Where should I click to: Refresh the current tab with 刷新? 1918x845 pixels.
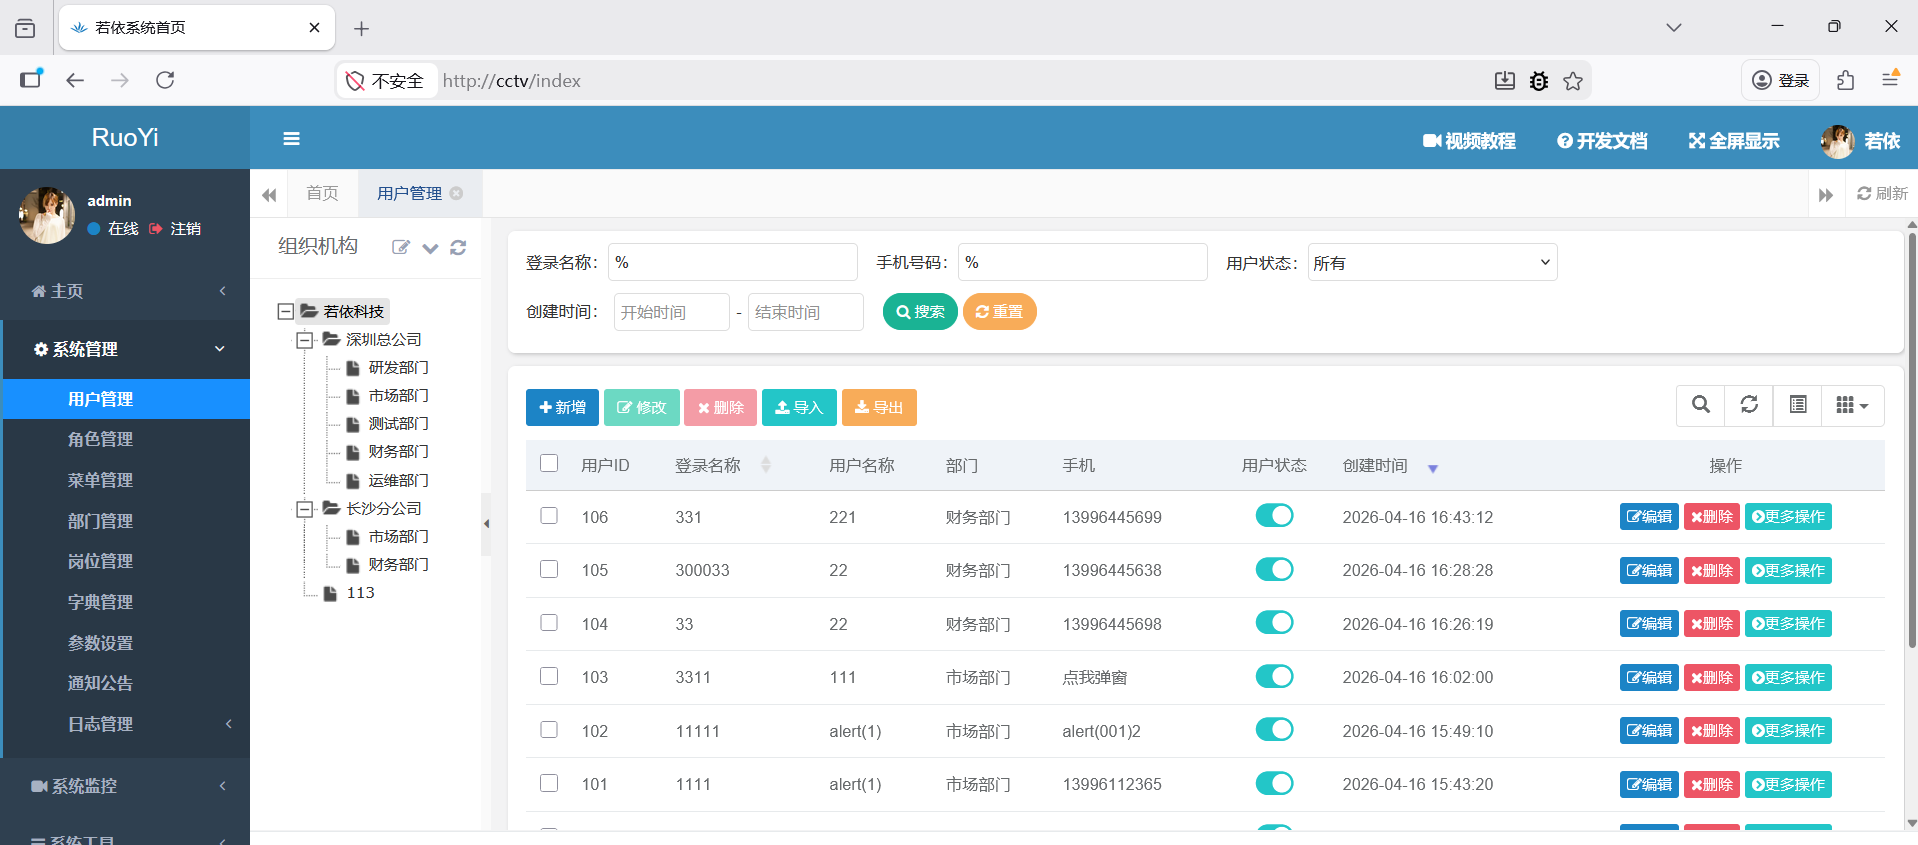coord(1882,193)
